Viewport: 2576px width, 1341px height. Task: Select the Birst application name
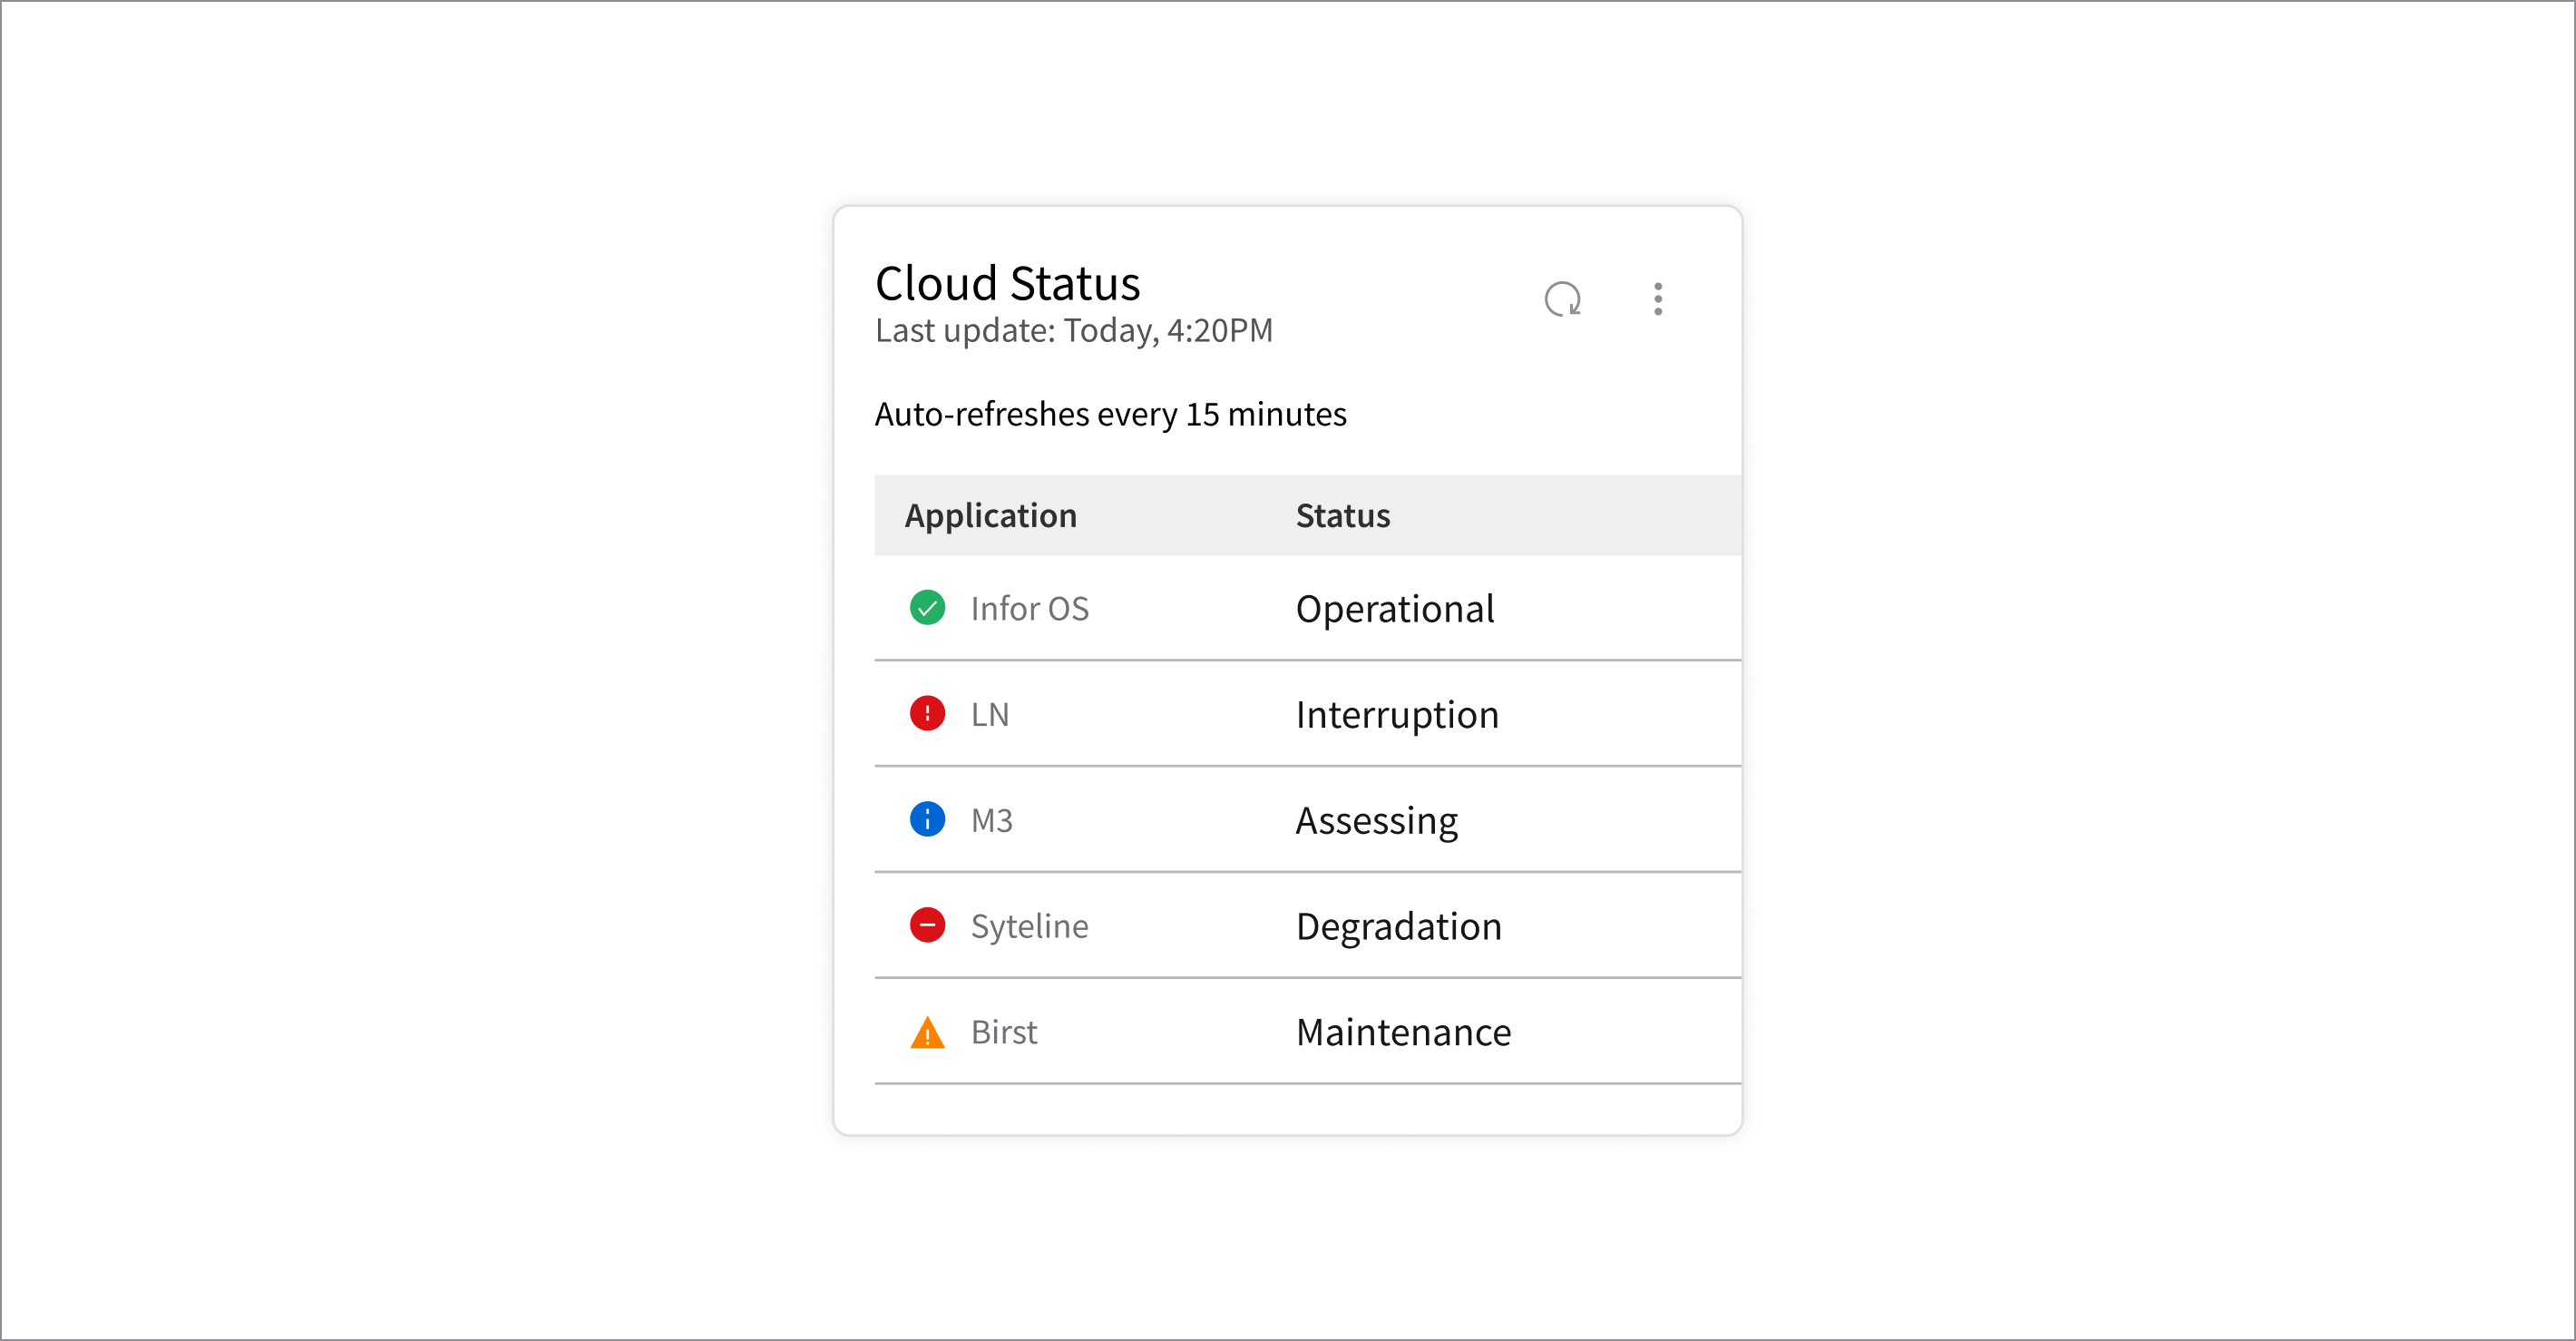pos(1004,1032)
